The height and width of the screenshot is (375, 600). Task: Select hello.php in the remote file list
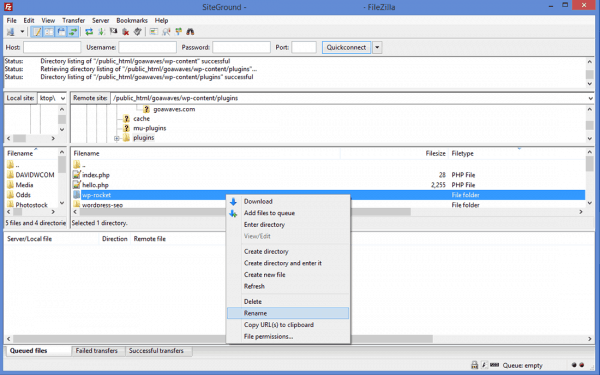(x=95, y=185)
